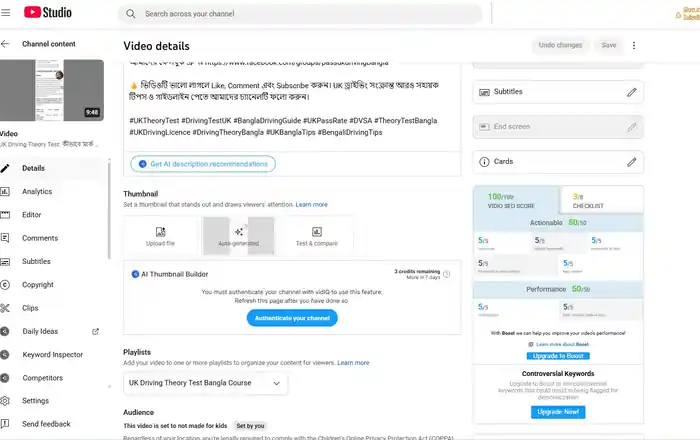Screen dimensions: 700x440
Task: Open the hamburger navigation menu
Action: point(6,12)
